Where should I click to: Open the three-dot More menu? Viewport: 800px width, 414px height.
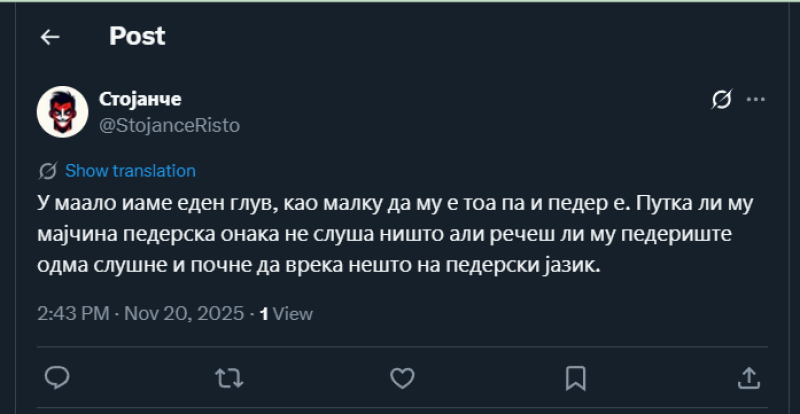pos(756,99)
